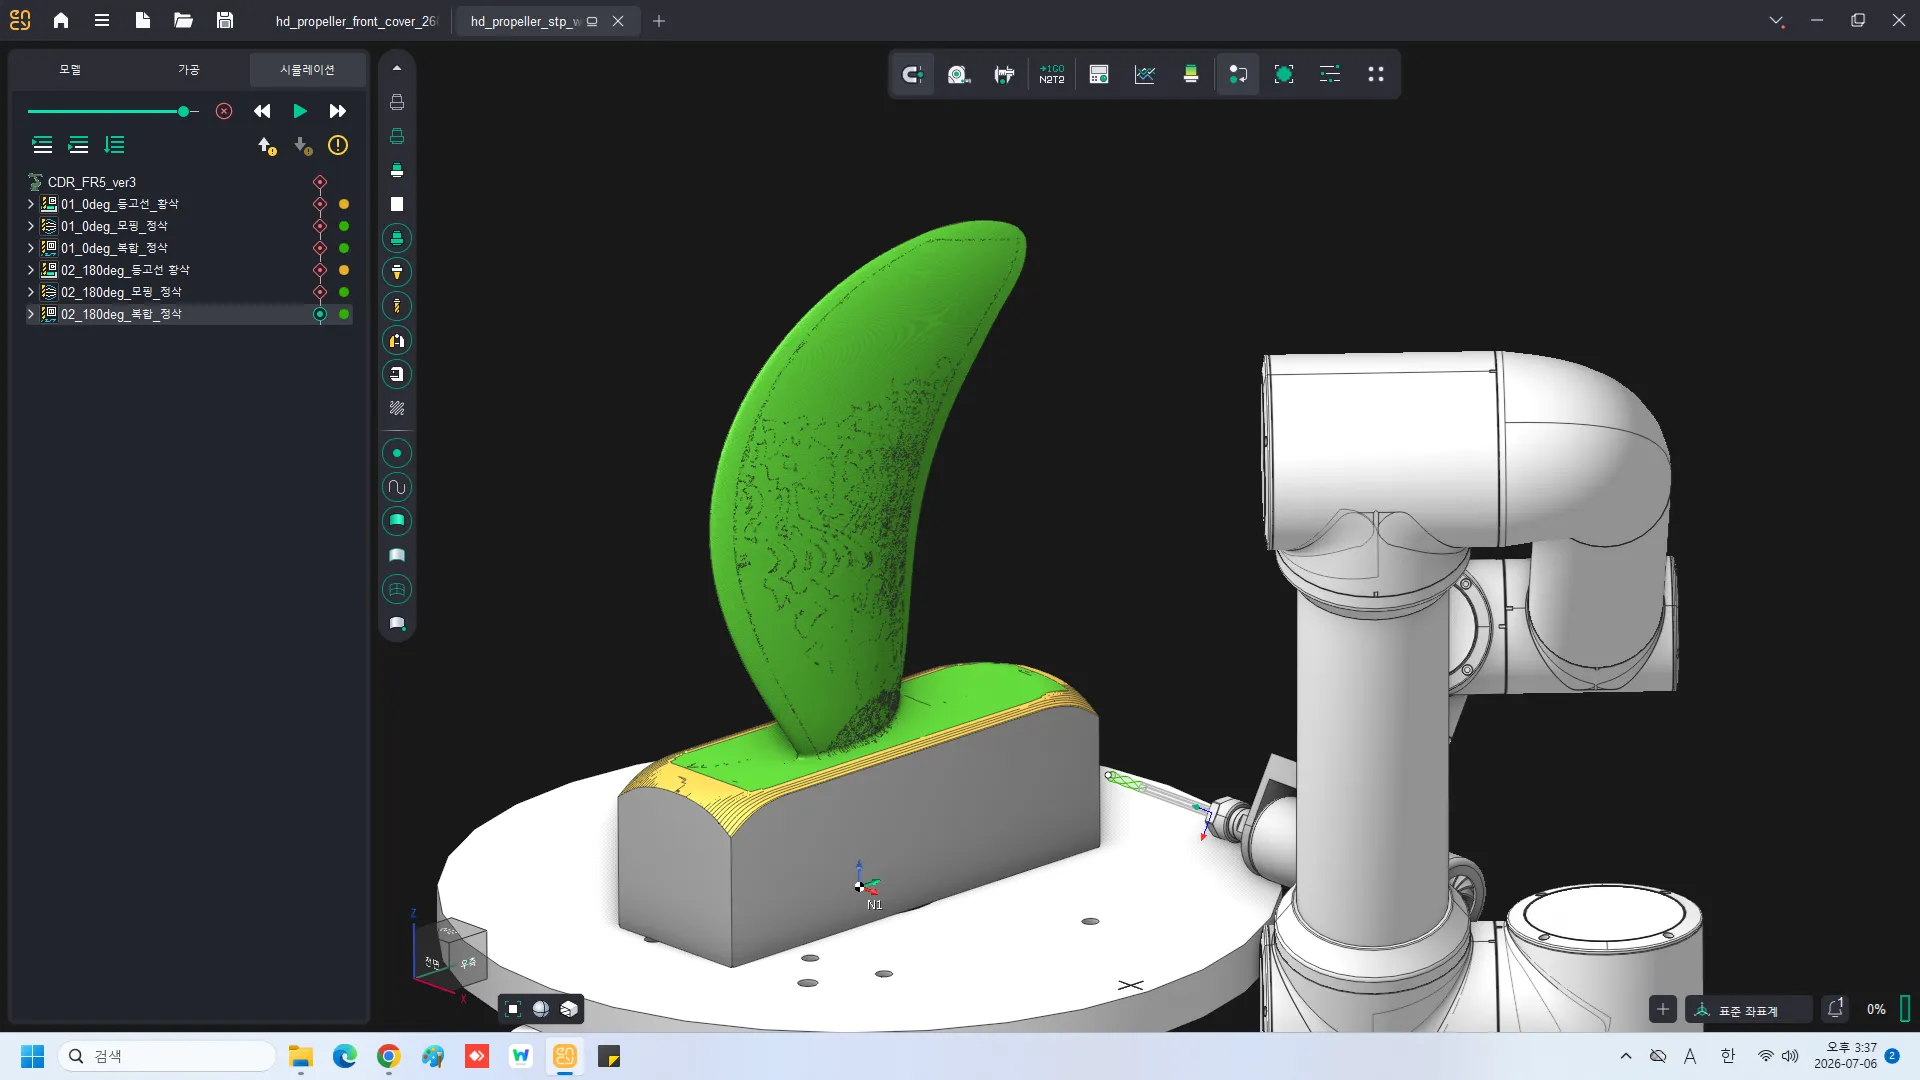Click the magnet snap tool icon
Image resolution: width=1920 pixels, height=1080 pixels.
(x=912, y=74)
